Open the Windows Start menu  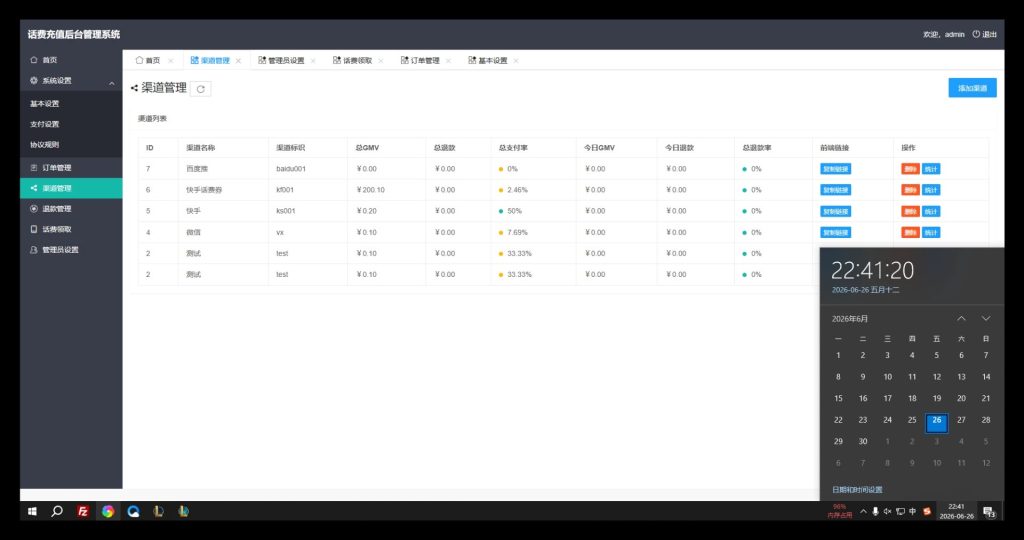tap(32, 511)
